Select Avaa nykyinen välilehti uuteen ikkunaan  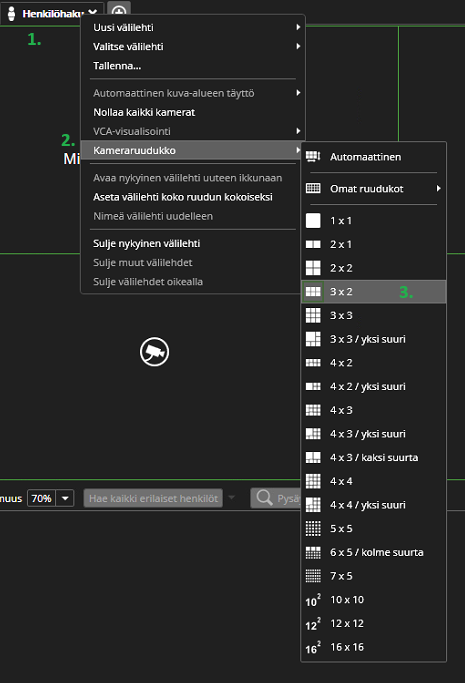pyautogui.click(x=188, y=178)
